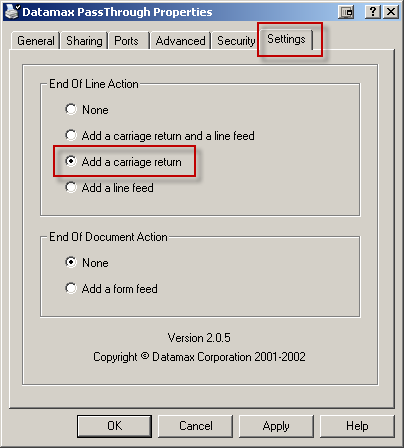Screen dimensions: 404x448
Task: Confirm changes with the OK button
Action: [x=114, y=426]
